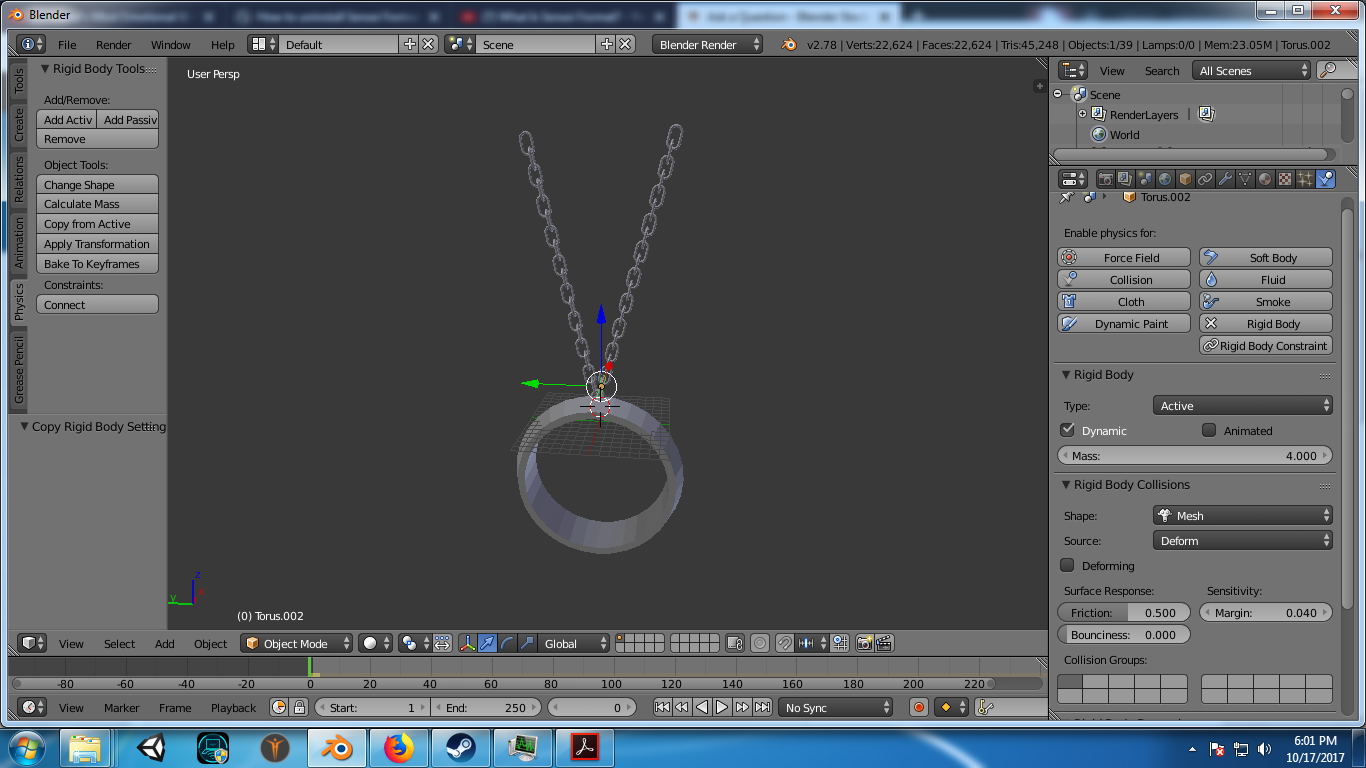Click the Calculate Mass button
The image size is (1366, 768).
coord(98,204)
